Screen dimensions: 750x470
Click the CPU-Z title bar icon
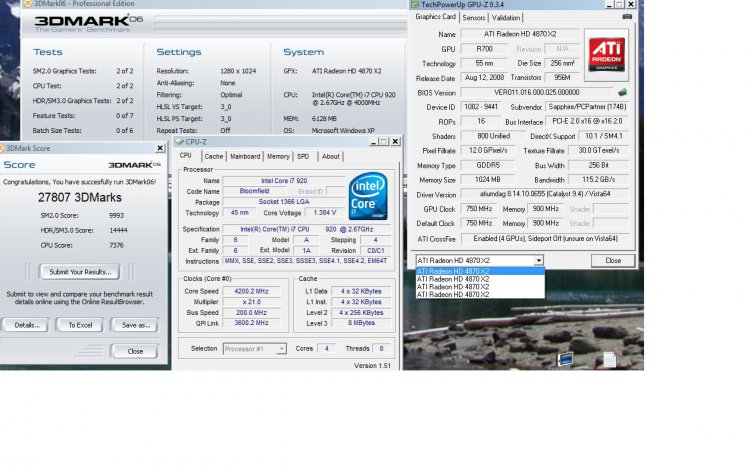(180, 142)
